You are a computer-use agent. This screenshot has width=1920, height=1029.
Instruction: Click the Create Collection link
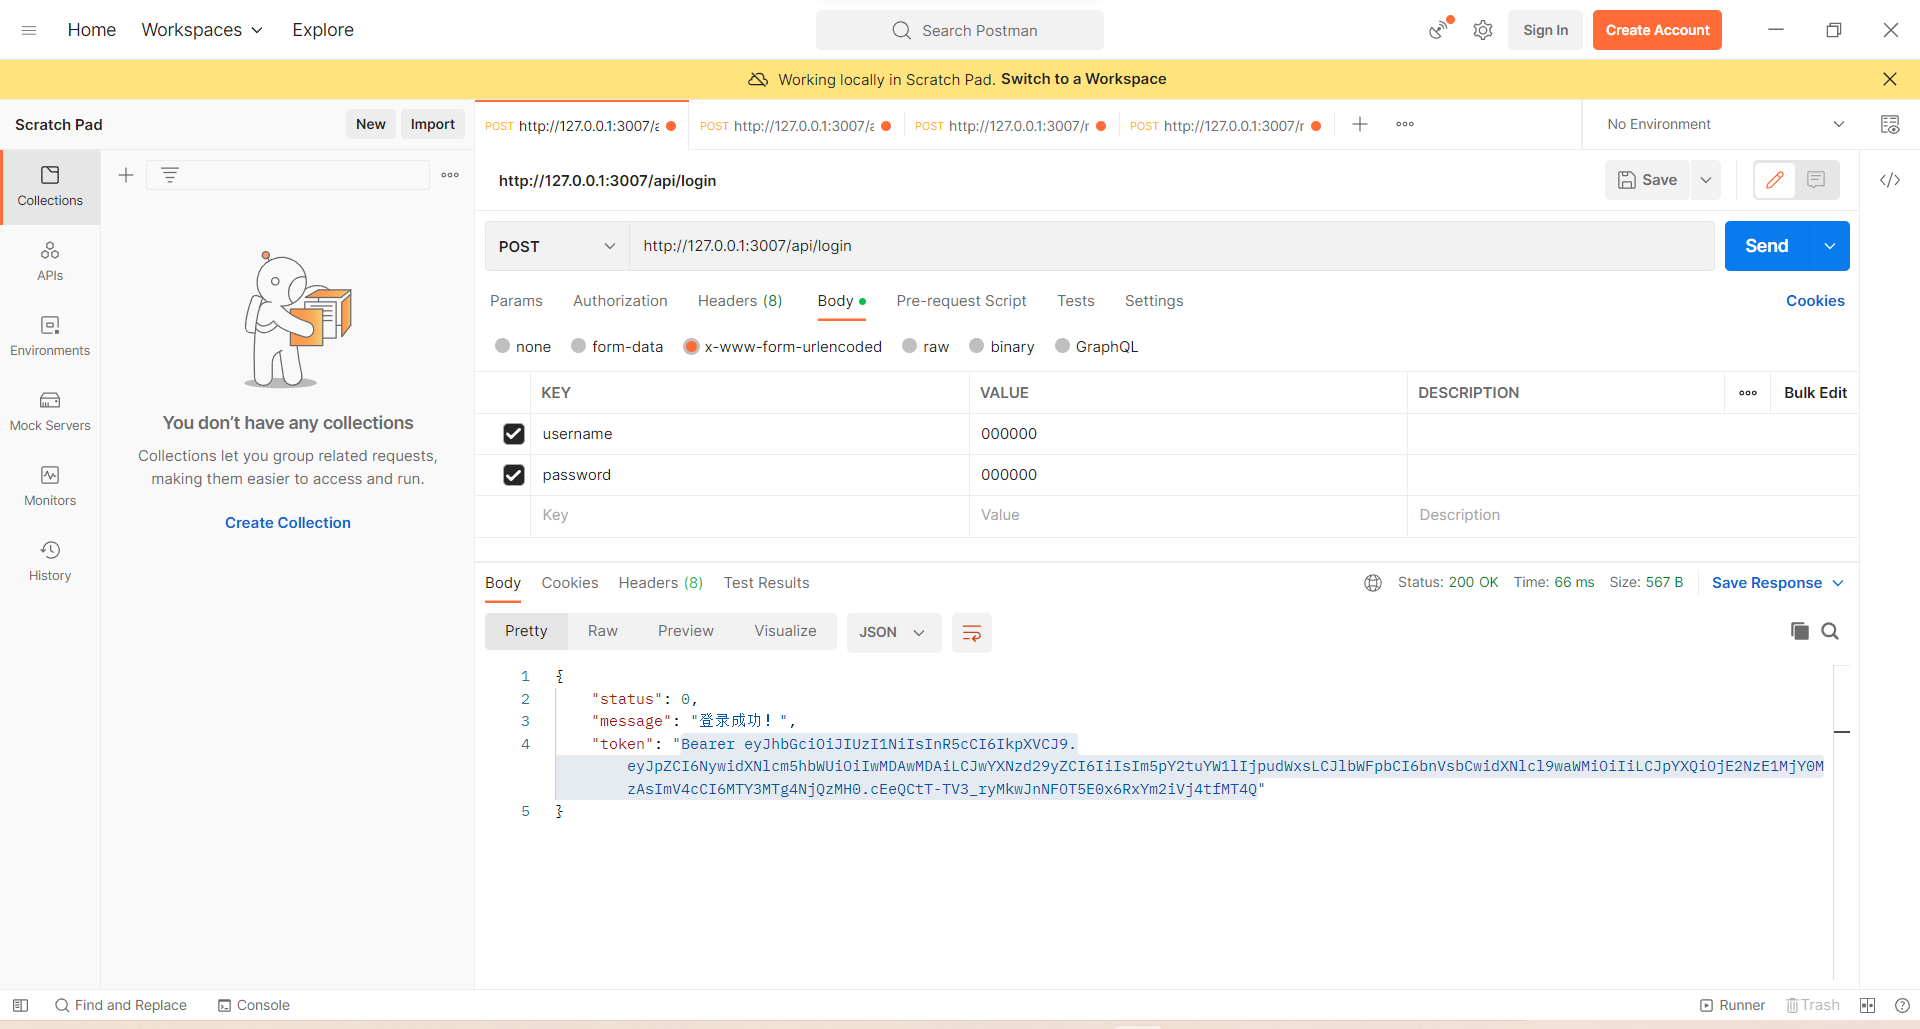(288, 523)
